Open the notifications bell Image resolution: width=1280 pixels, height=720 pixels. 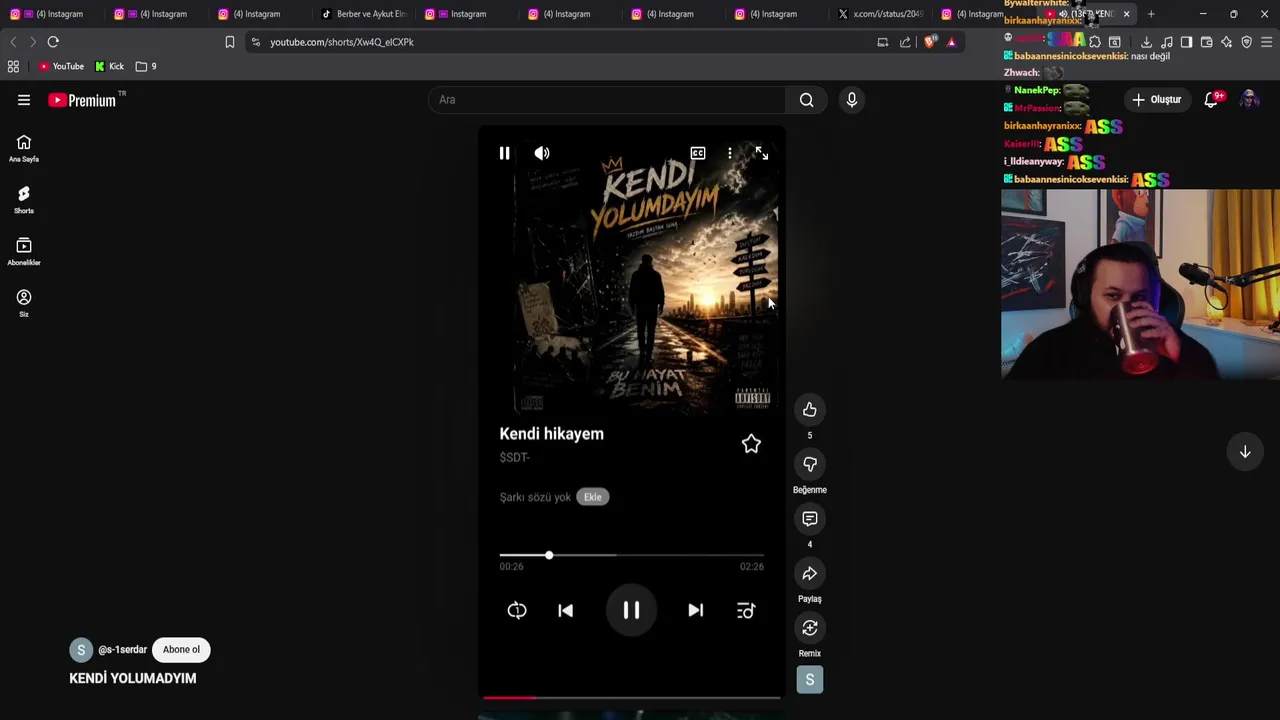point(1213,99)
